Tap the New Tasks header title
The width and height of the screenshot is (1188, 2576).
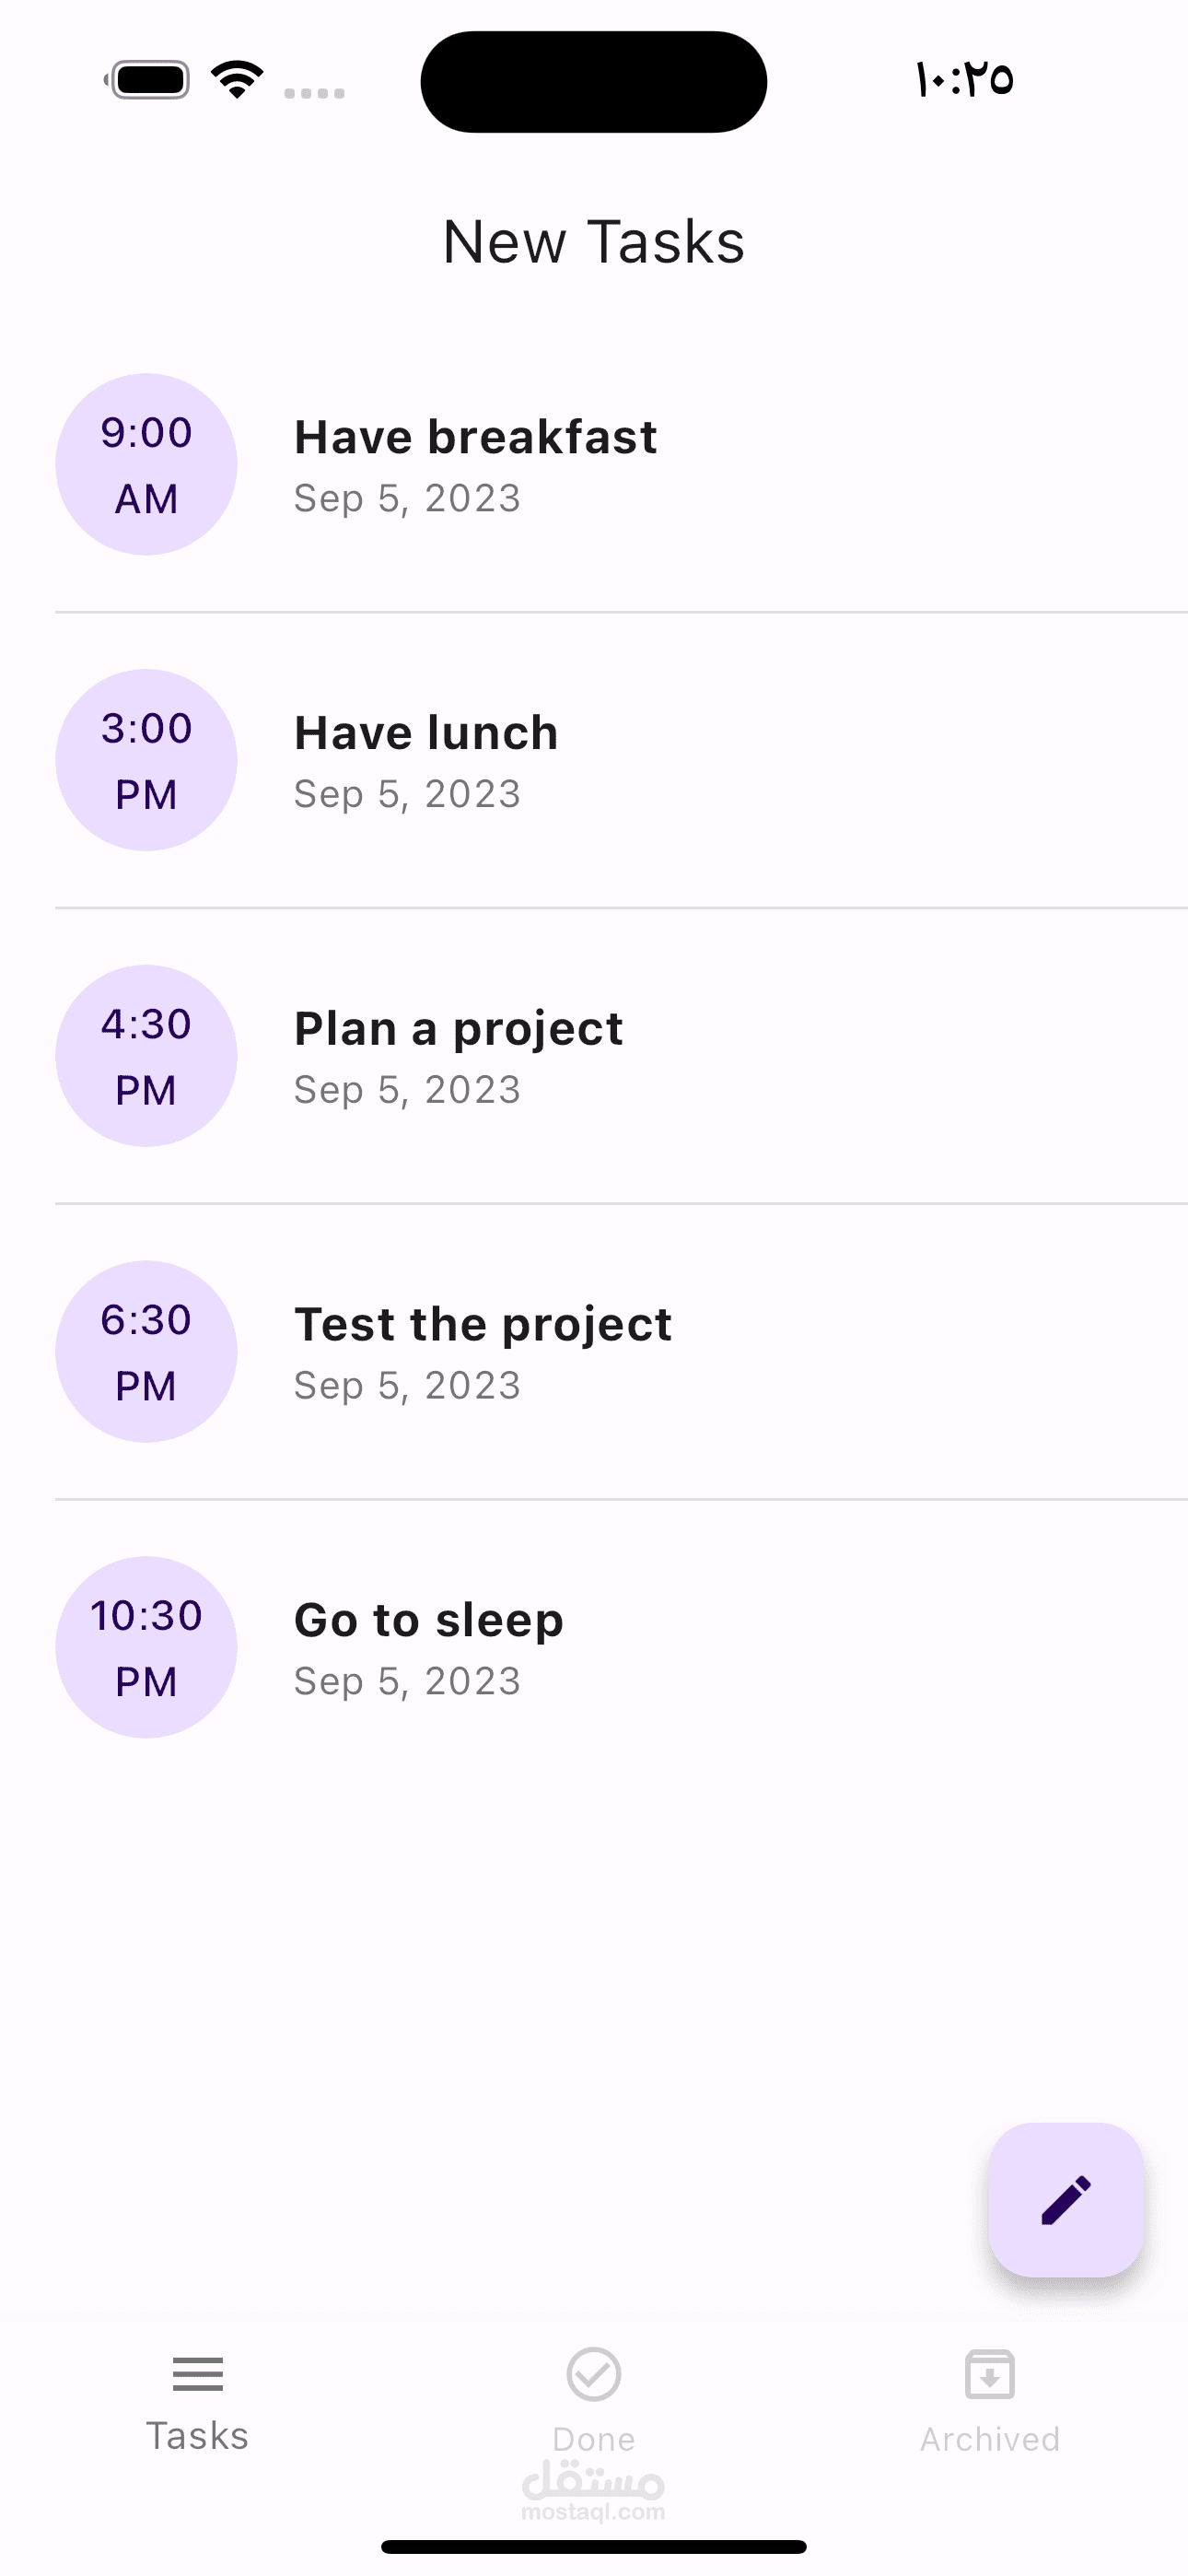[x=594, y=242]
